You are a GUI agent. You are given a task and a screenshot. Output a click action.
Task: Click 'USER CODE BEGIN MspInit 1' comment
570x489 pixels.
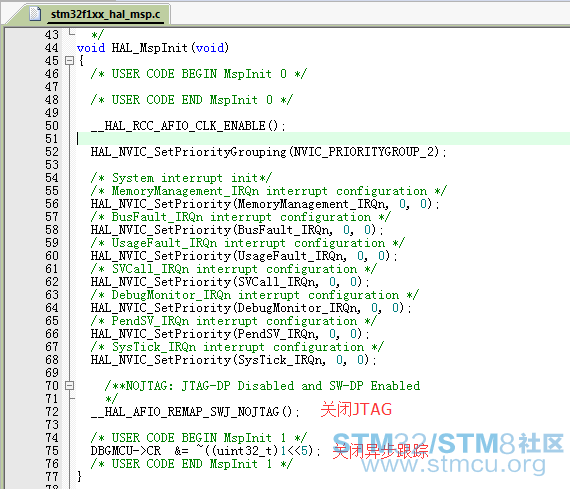[198, 438]
